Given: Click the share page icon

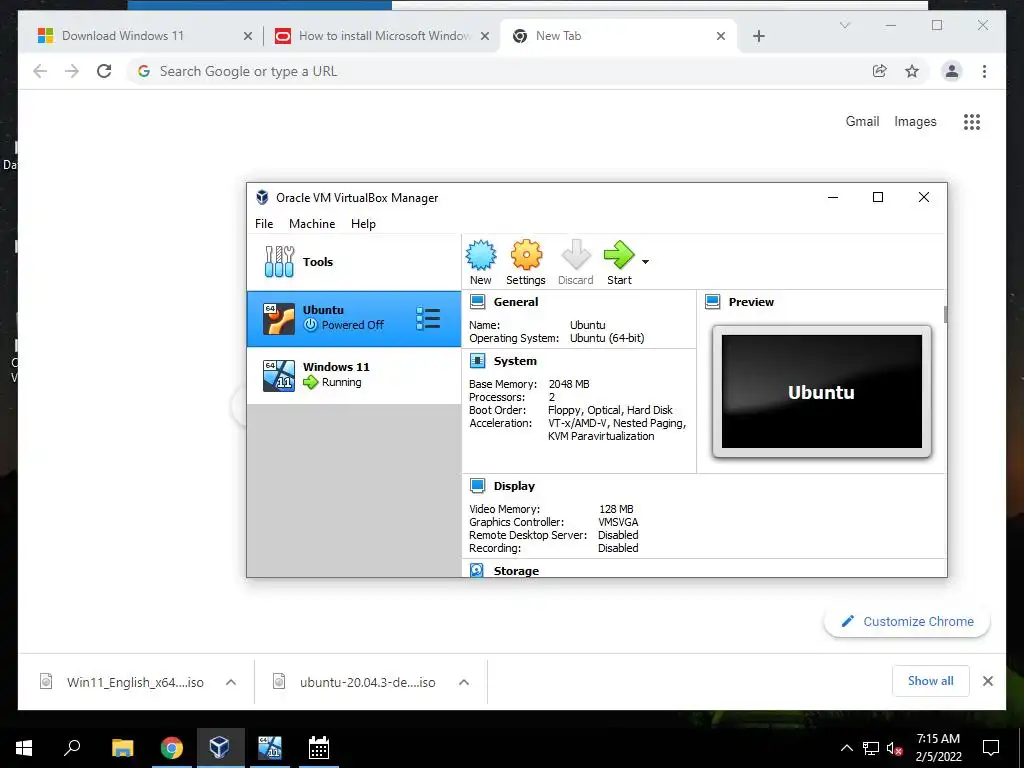Looking at the screenshot, I should pyautogui.click(x=880, y=71).
